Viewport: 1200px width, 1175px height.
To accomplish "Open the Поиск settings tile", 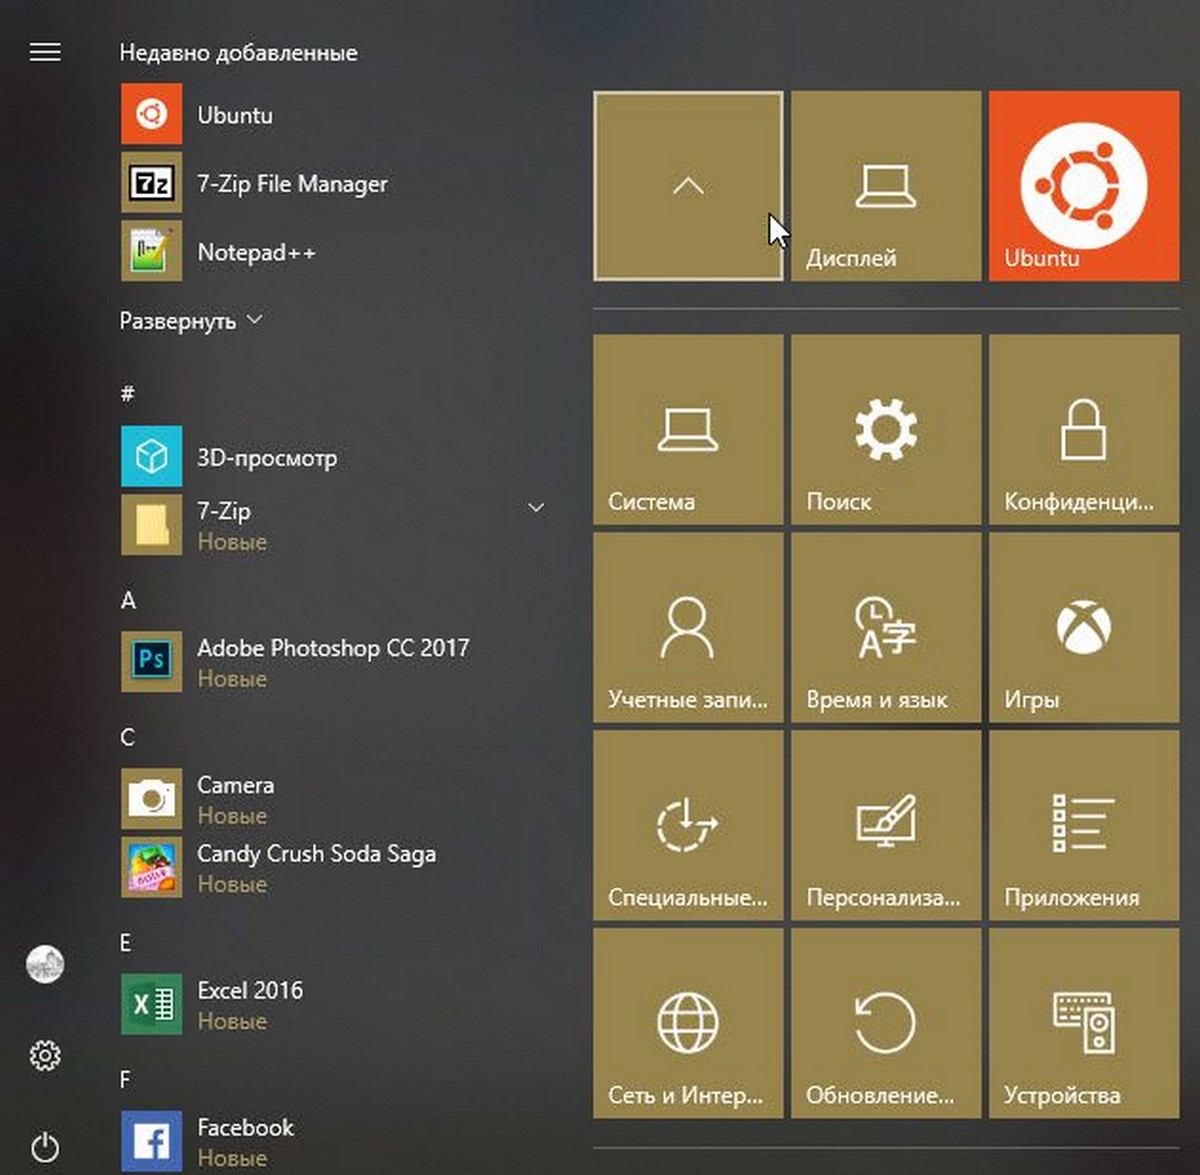I will pos(886,430).
